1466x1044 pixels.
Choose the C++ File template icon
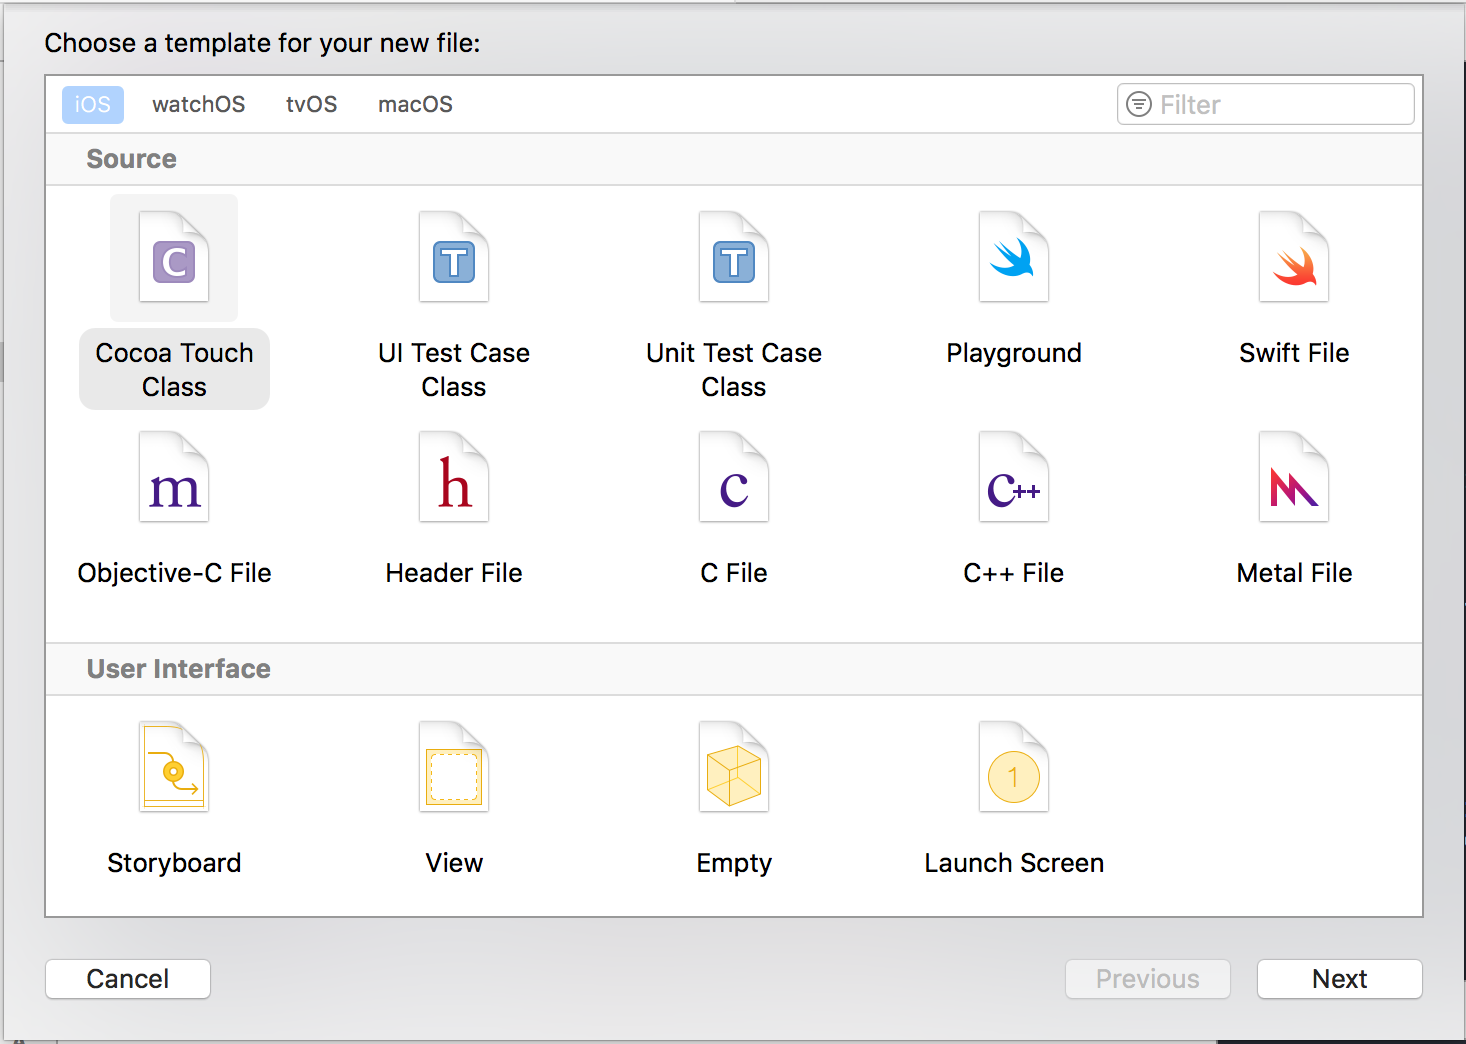pos(1014,477)
